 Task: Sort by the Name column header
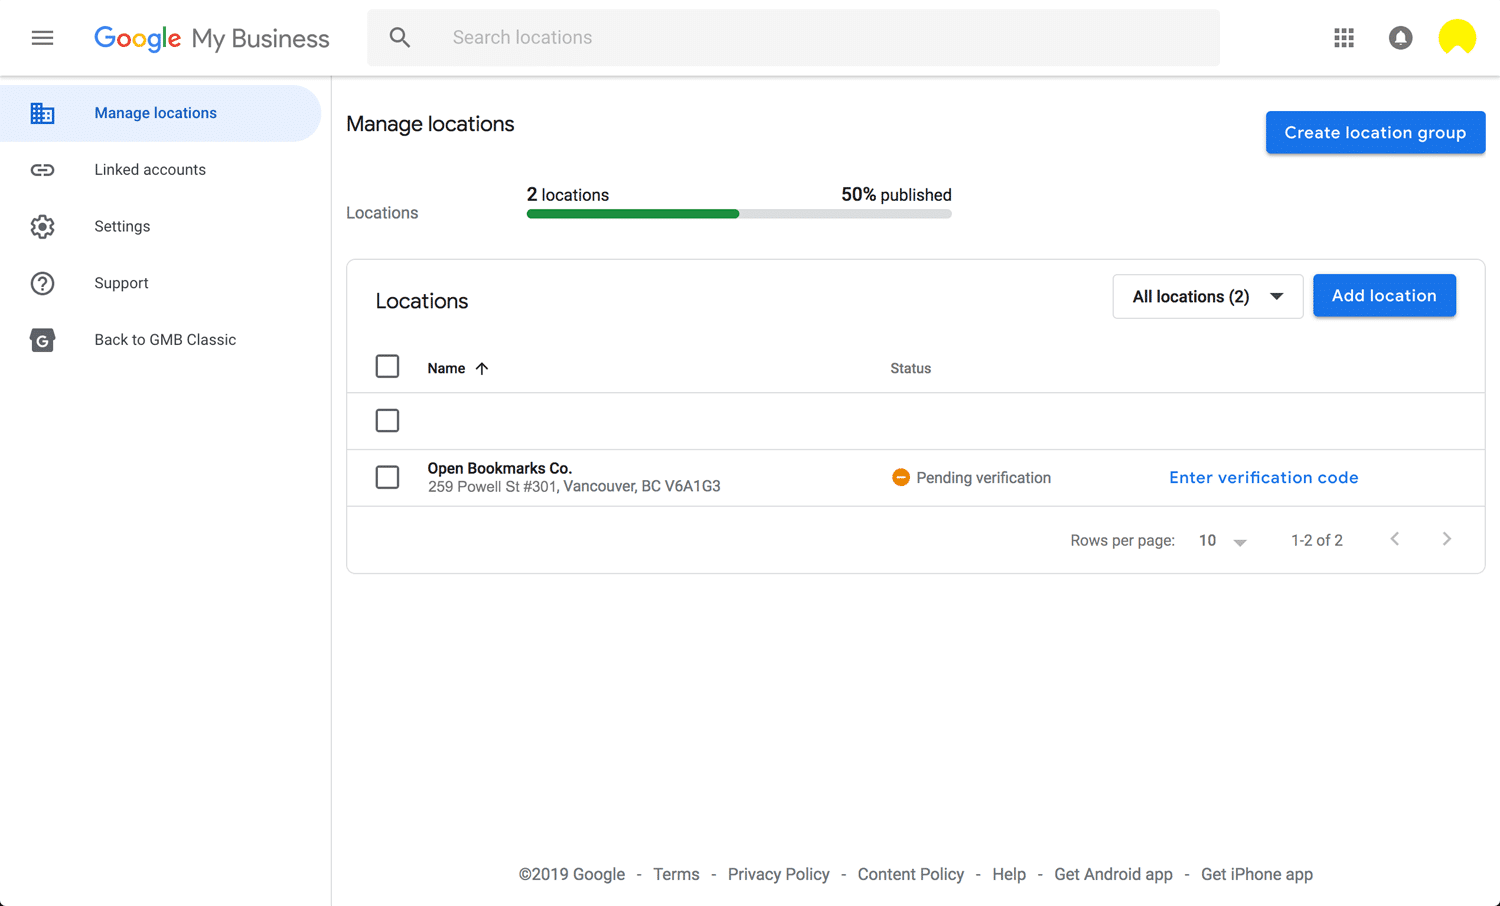(446, 368)
